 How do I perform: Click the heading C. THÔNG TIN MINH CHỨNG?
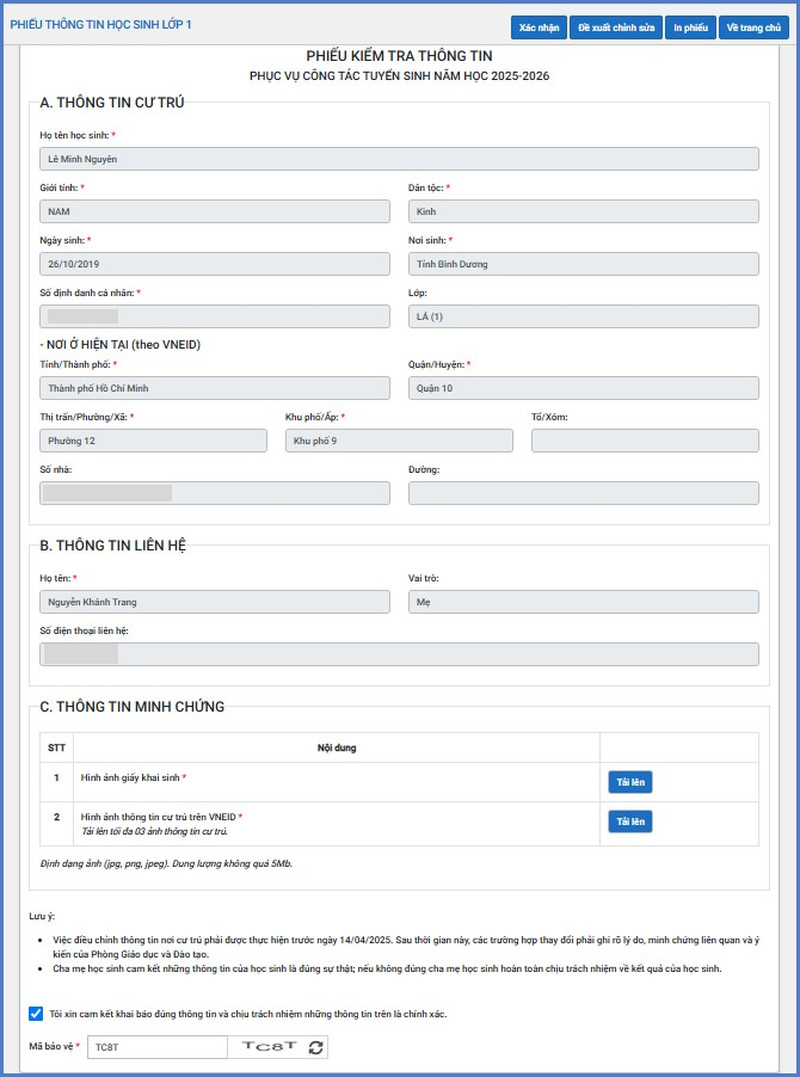pos(132,707)
